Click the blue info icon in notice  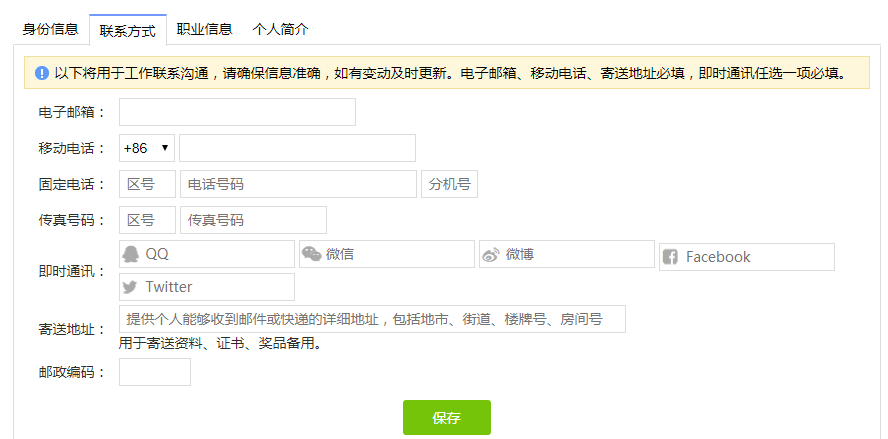tap(42, 73)
